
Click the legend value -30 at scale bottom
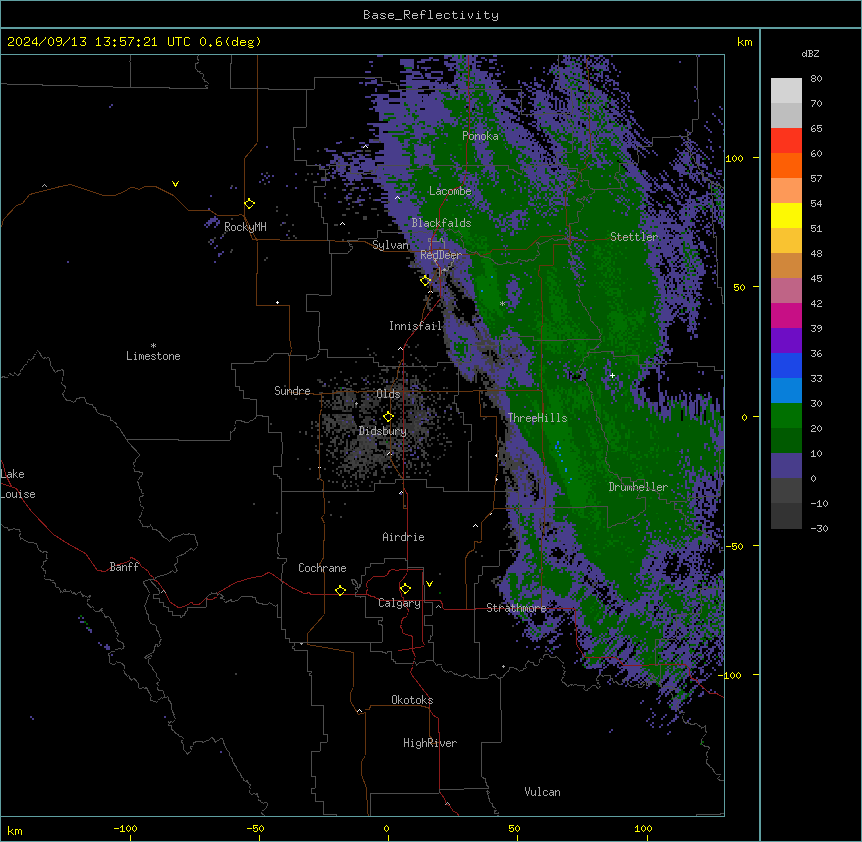pyautogui.click(x=819, y=529)
